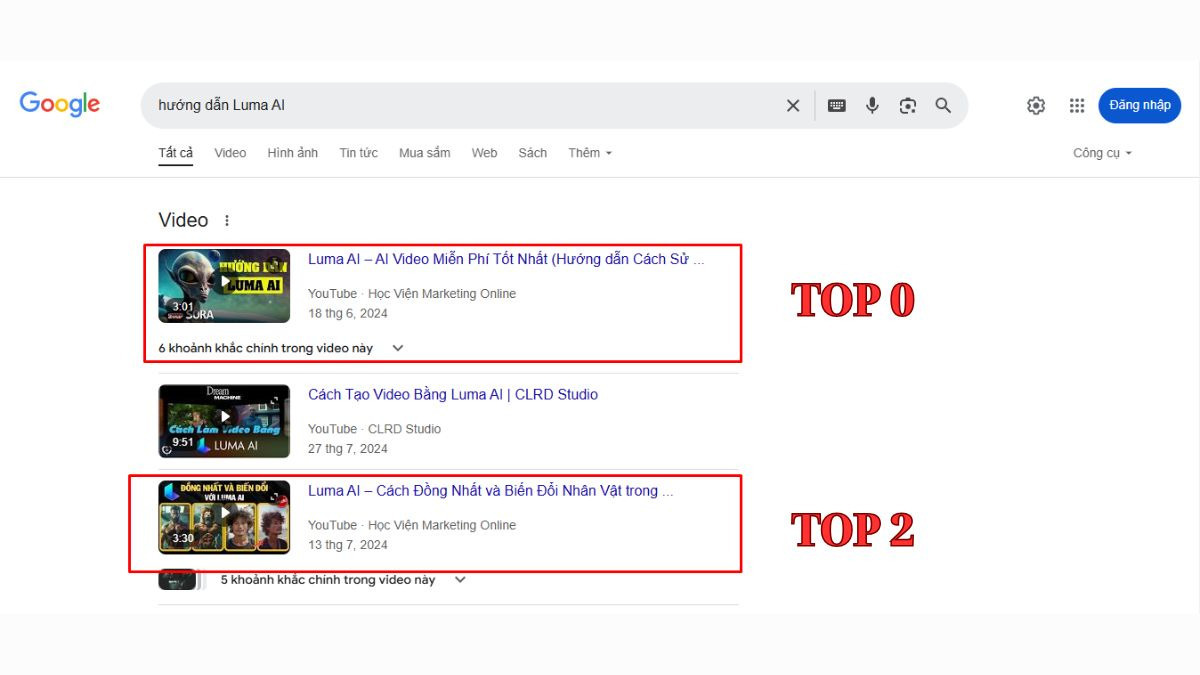Open the Google apps grid icon
This screenshot has height=675, width=1200.
pyautogui.click(x=1077, y=105)
